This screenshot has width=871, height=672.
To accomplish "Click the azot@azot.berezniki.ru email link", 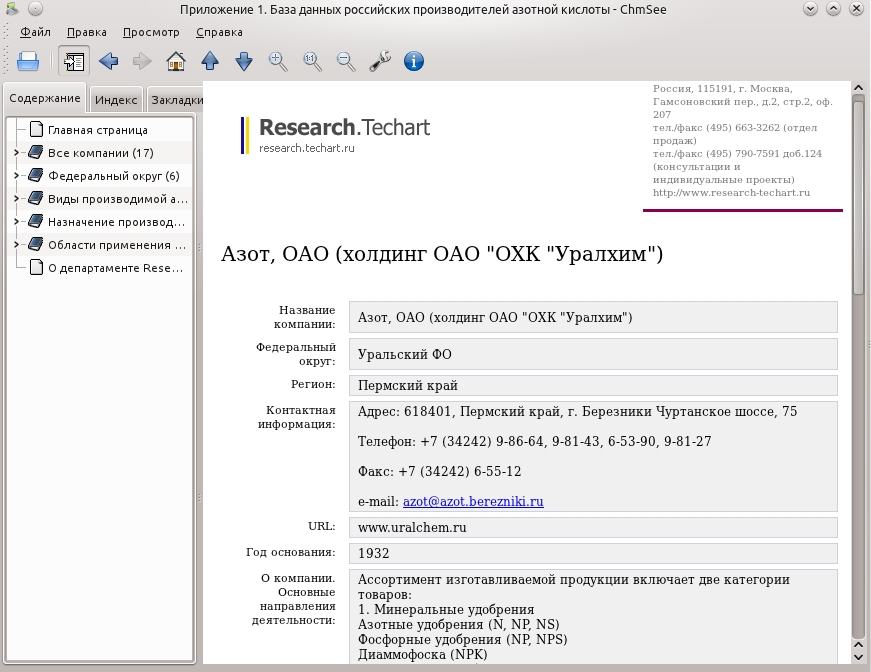I will [x=473, y=502].
